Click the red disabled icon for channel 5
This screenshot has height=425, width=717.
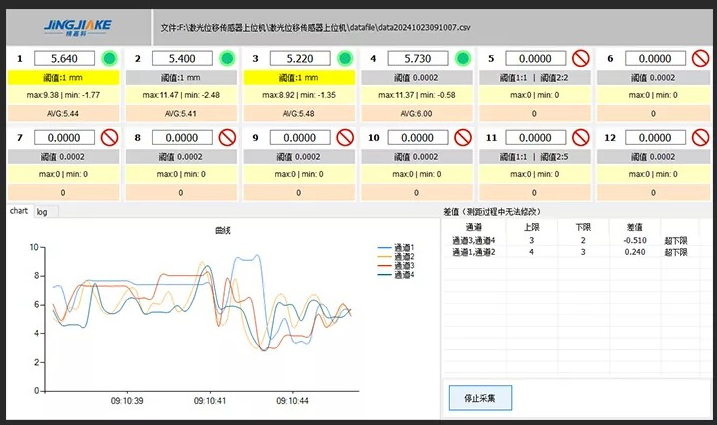582,59
